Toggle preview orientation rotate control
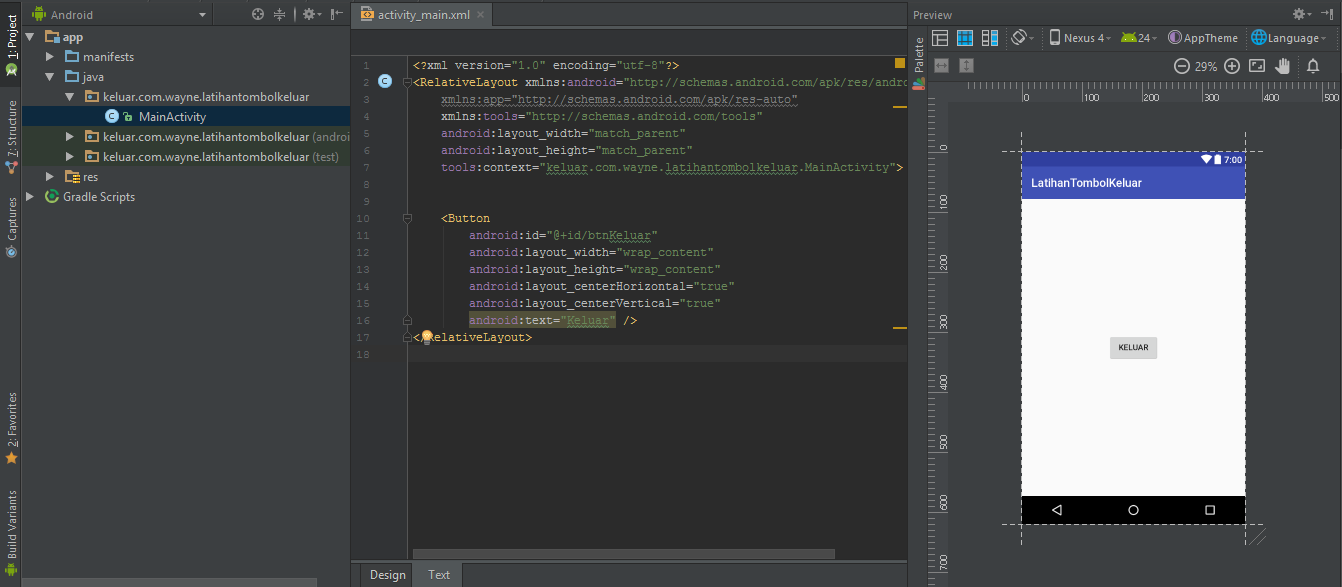 tap(1020, 37)
